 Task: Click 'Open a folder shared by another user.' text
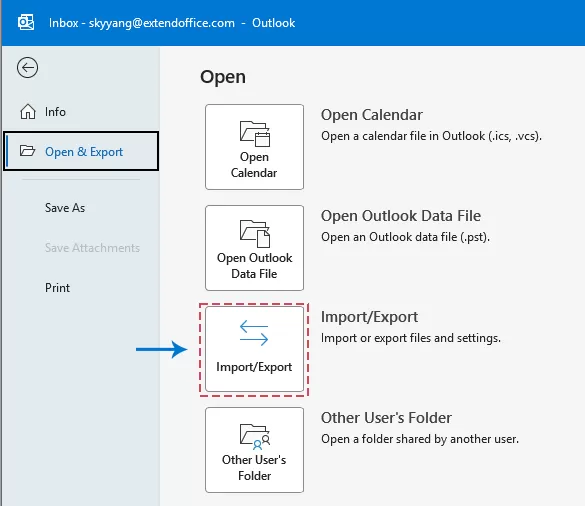[420, 439]
